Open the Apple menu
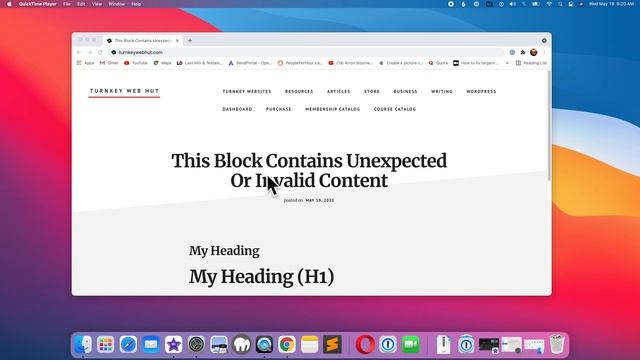This screenshot has height=360, width=640. click(x=9, y=4)
